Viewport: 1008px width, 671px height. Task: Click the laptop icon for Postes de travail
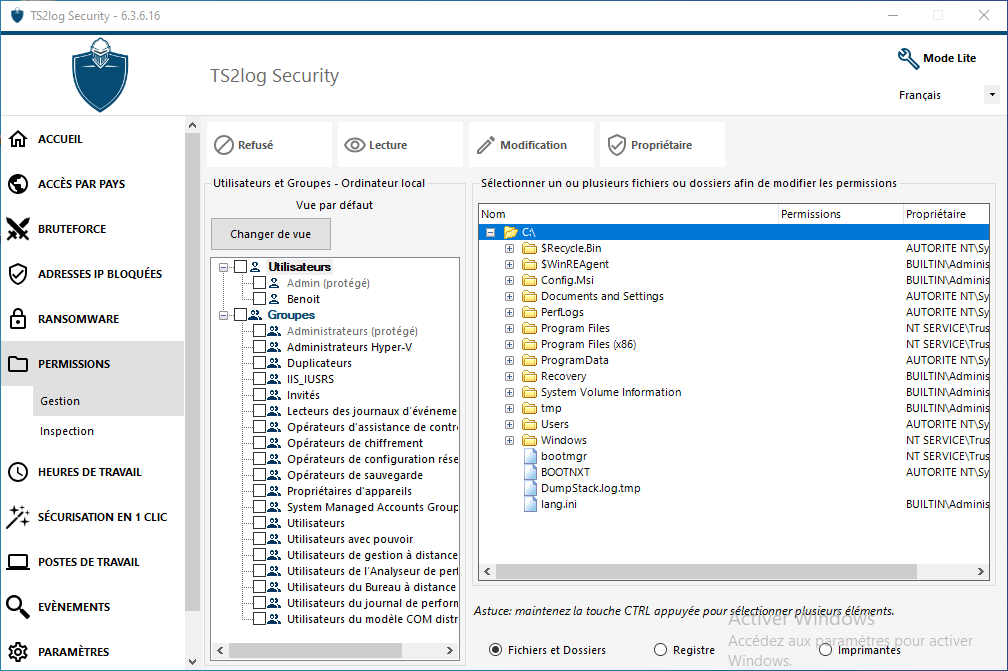point(18,562)
